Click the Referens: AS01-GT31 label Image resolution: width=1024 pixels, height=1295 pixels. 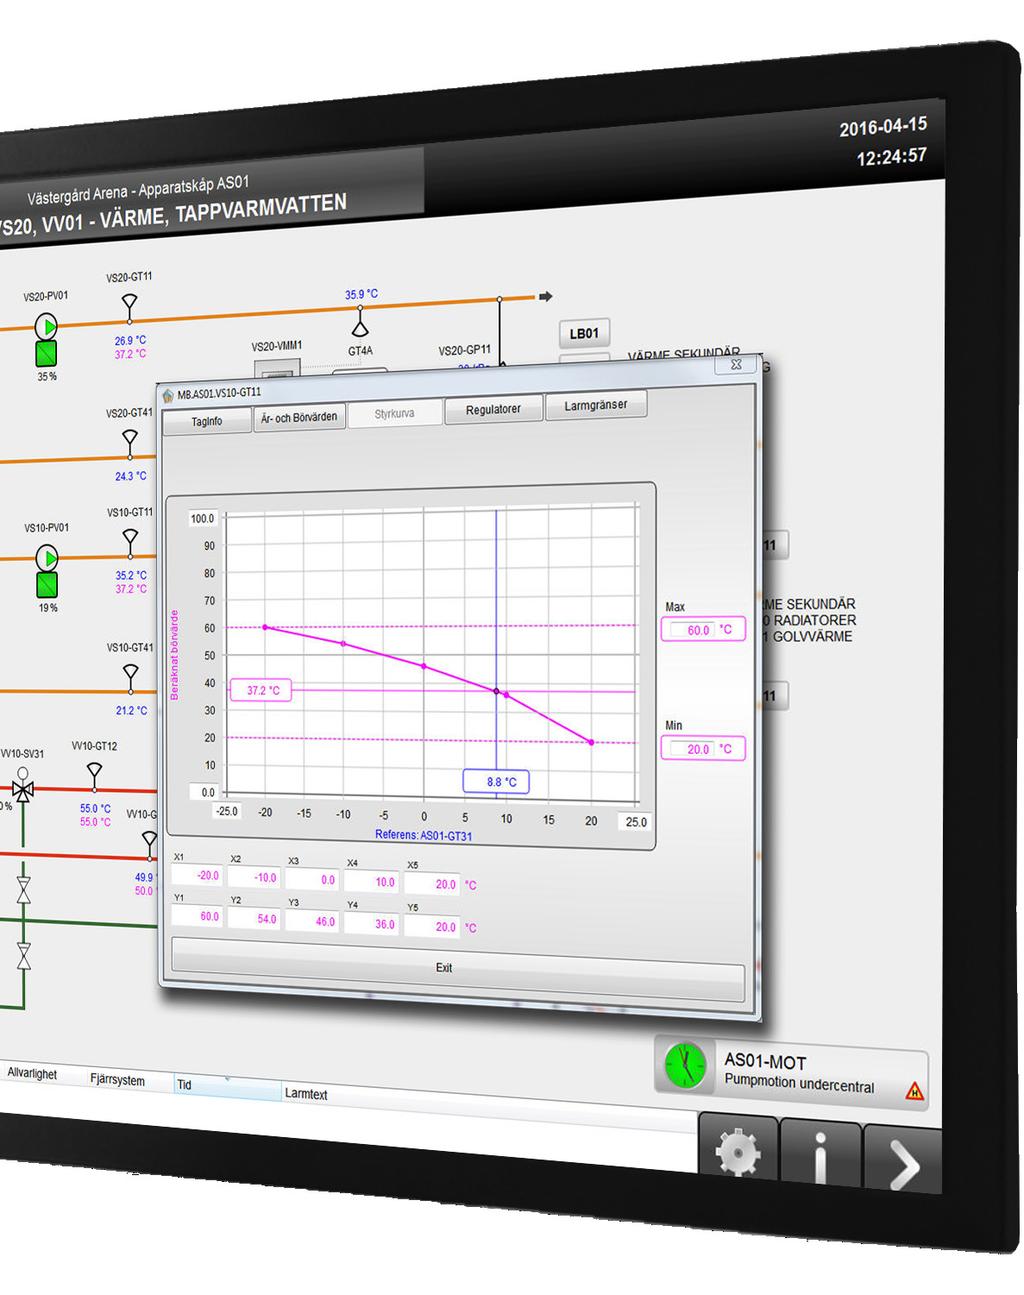423,835
